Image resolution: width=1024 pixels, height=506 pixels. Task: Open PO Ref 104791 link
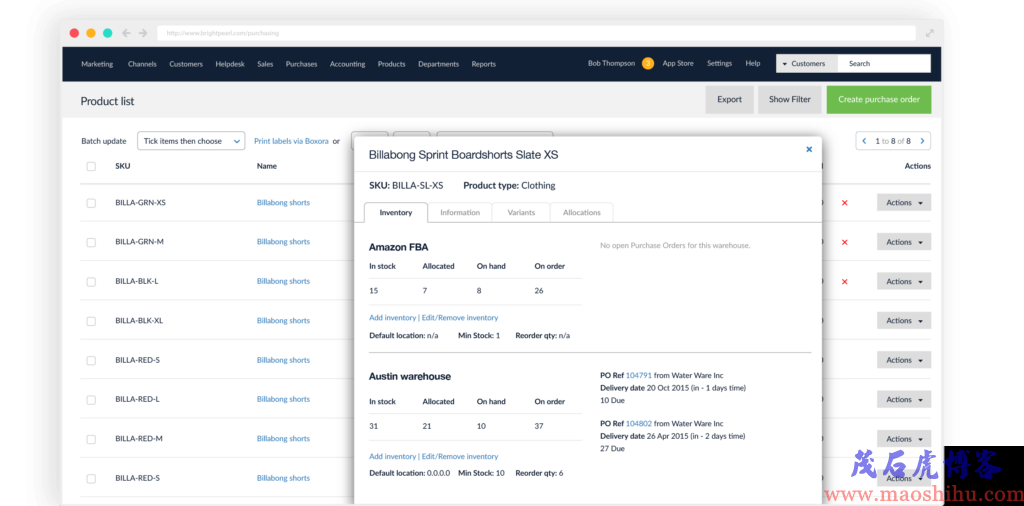coord(639,375)
